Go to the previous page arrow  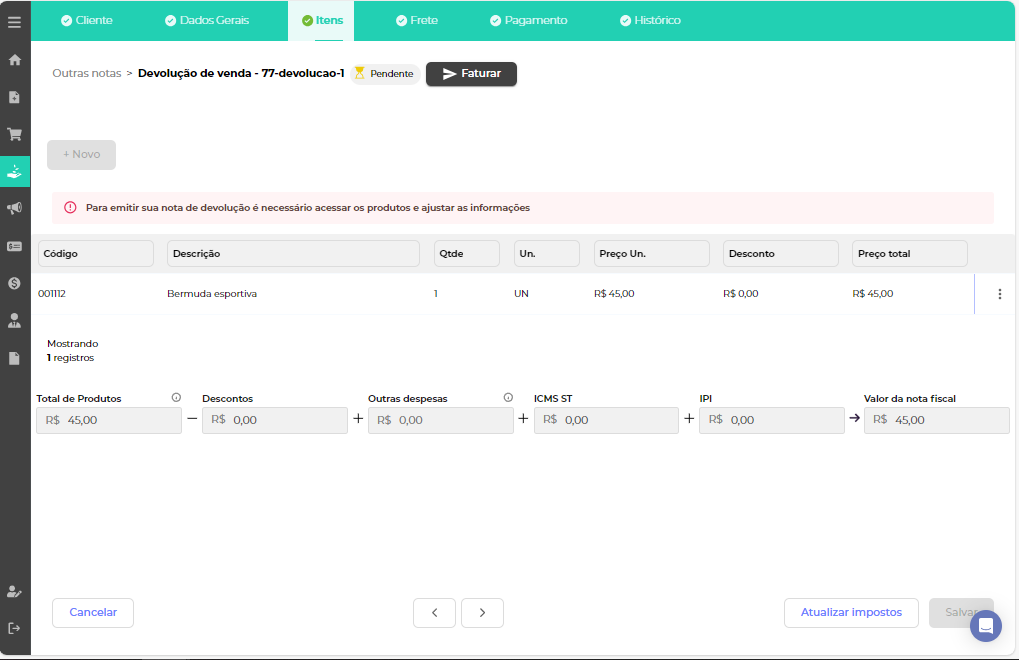point(434,613)
